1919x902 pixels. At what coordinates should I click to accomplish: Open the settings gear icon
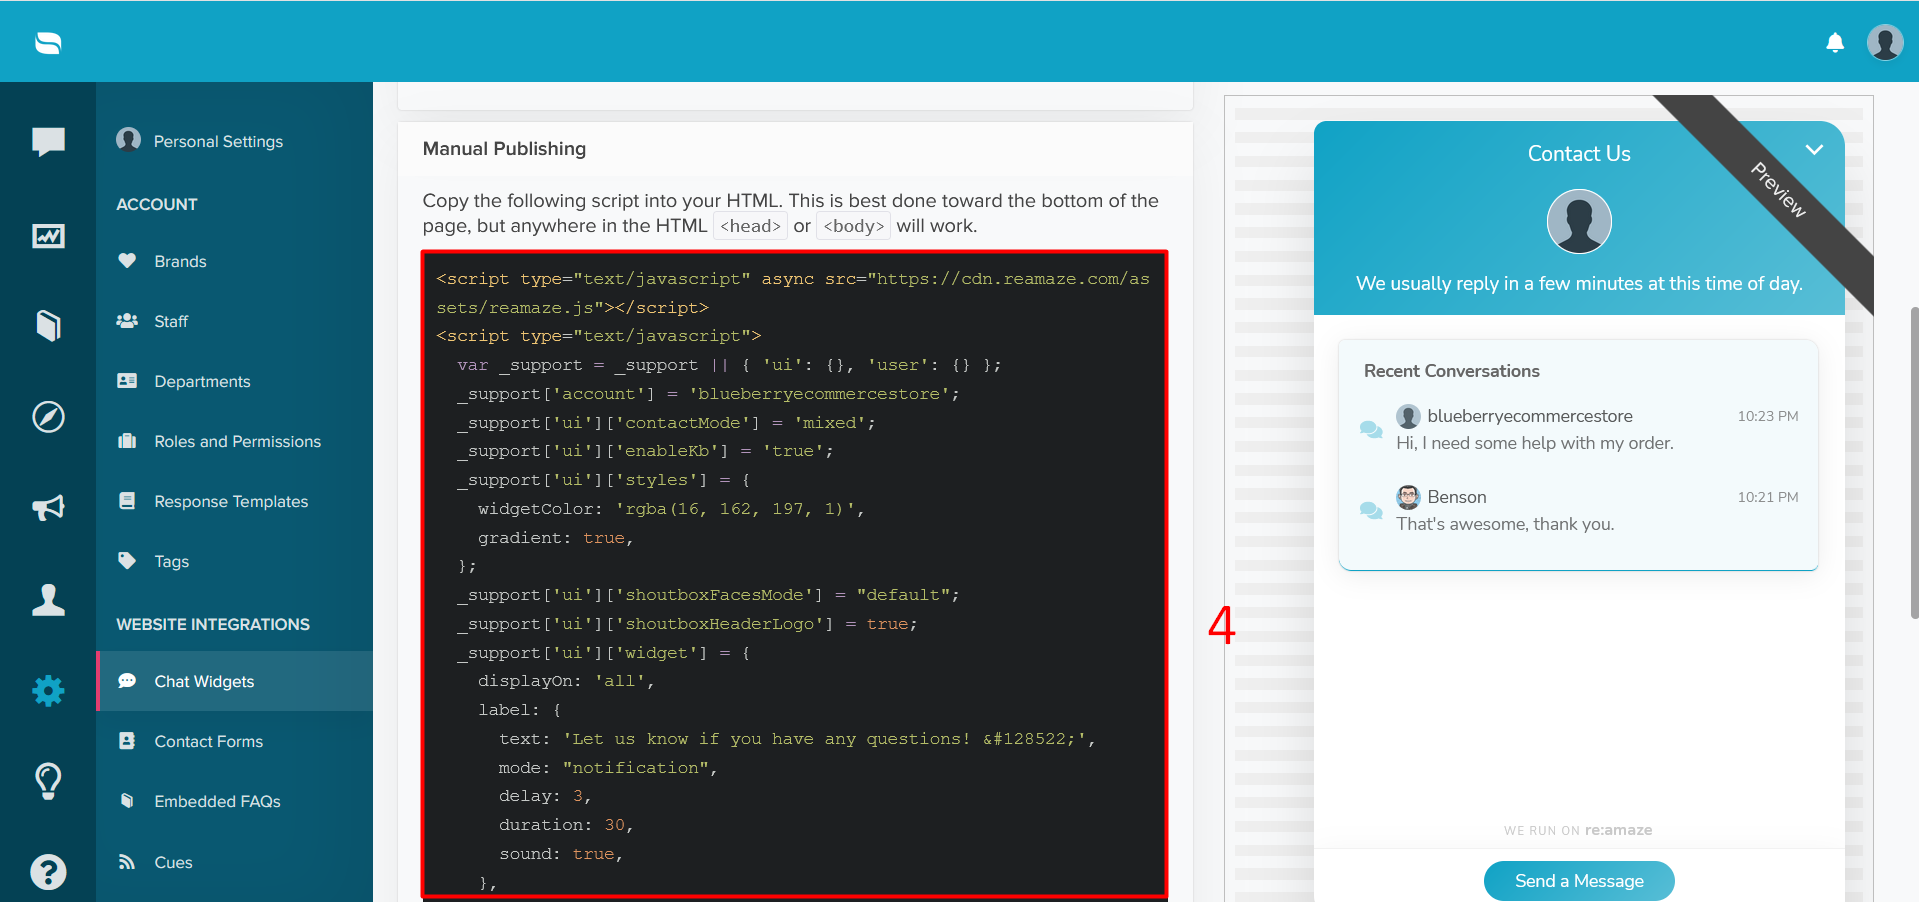(48, 690)
